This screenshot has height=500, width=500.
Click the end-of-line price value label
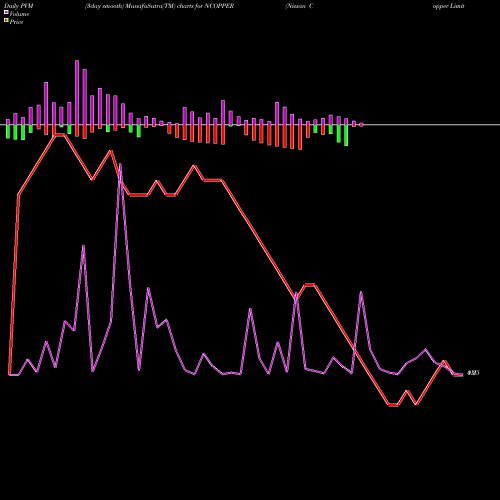click(x=473, y=373)
